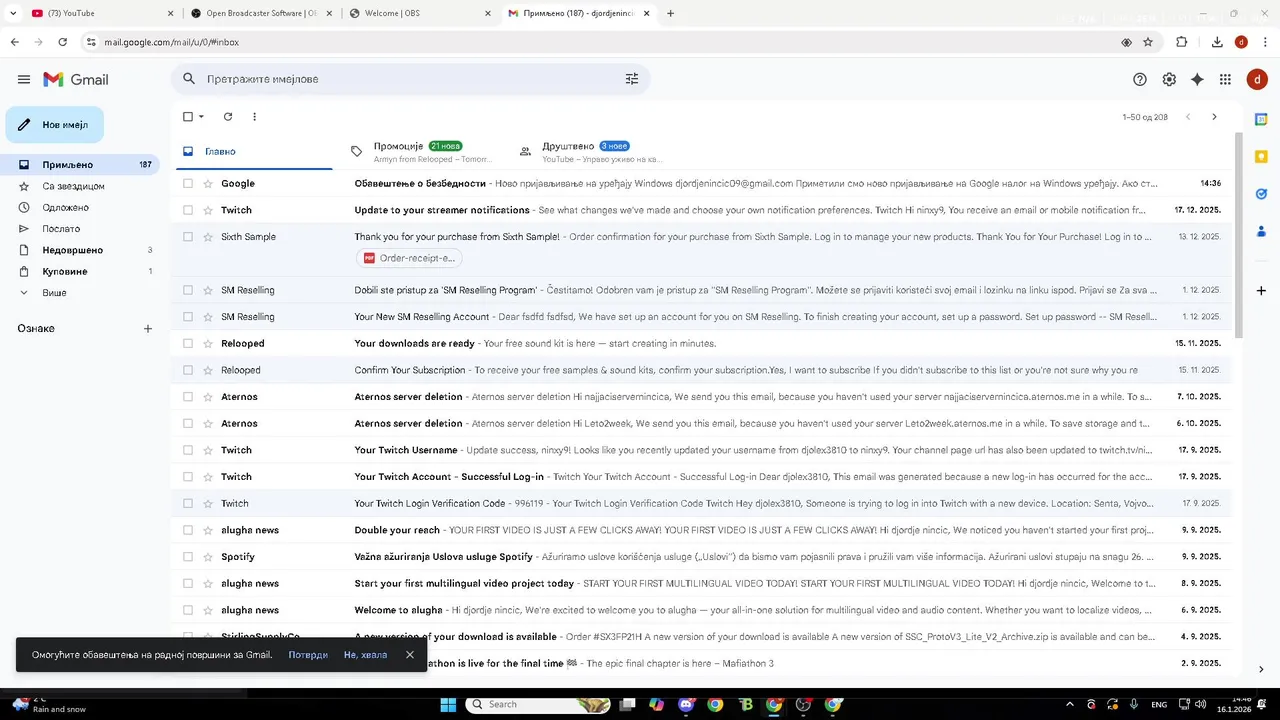
Task: Switch to Open Broadcaster Software browser tab
Action: 262,13
